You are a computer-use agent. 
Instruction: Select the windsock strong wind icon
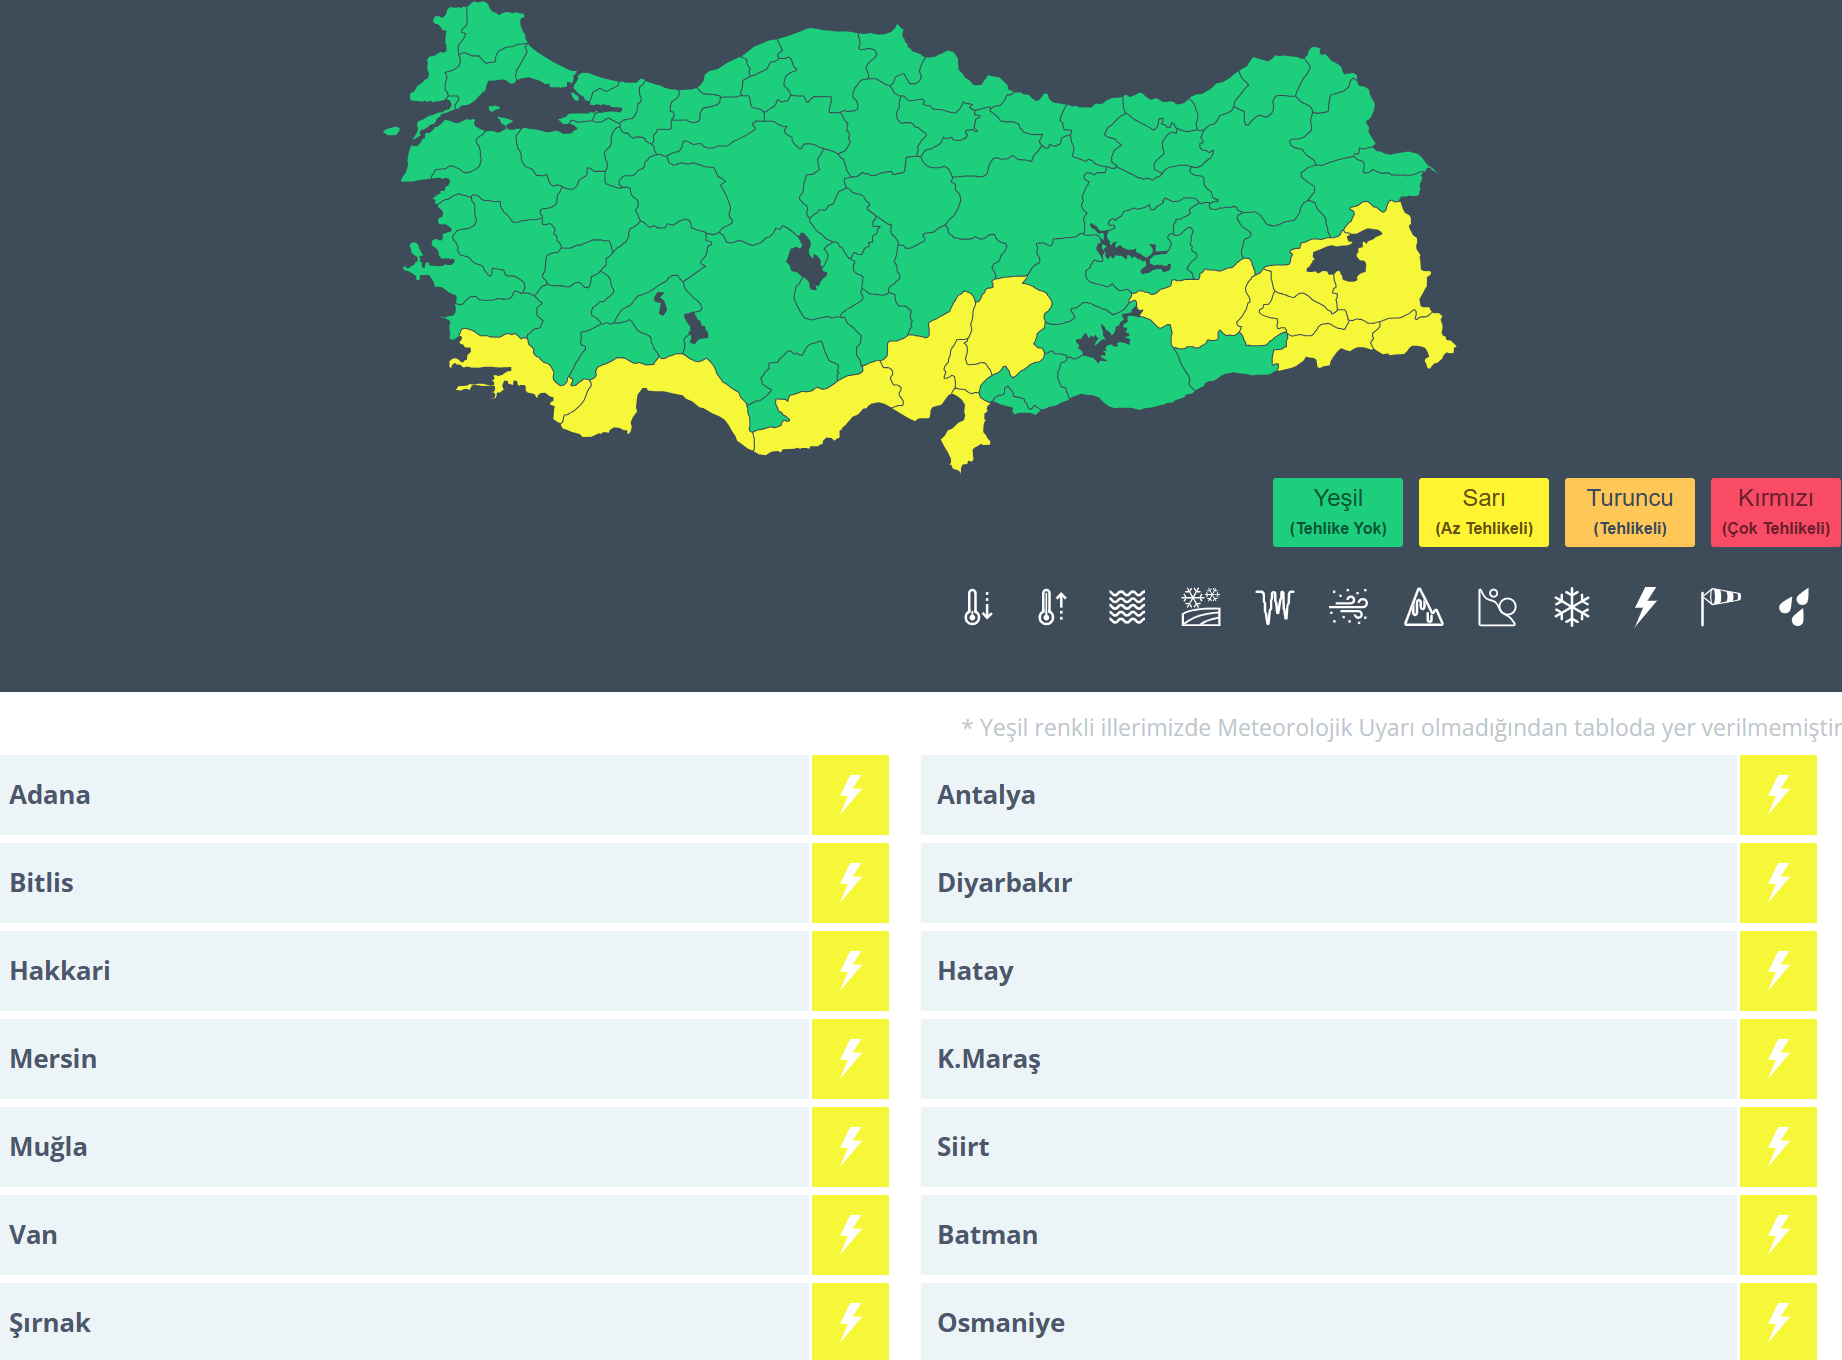[x=1720, y=607]
